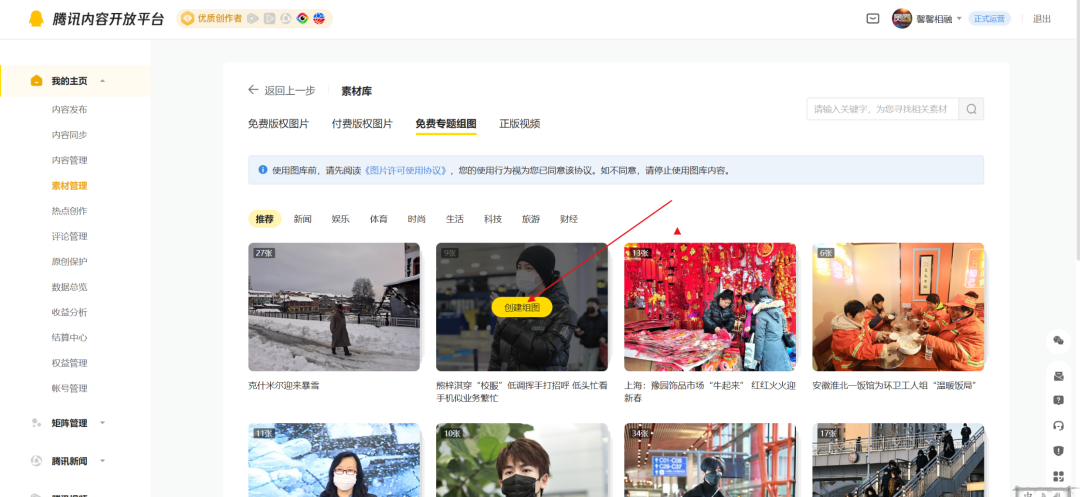Click the keyword search input field
Viewport: 1080px width, 497px height.
(x=883, y=109)
